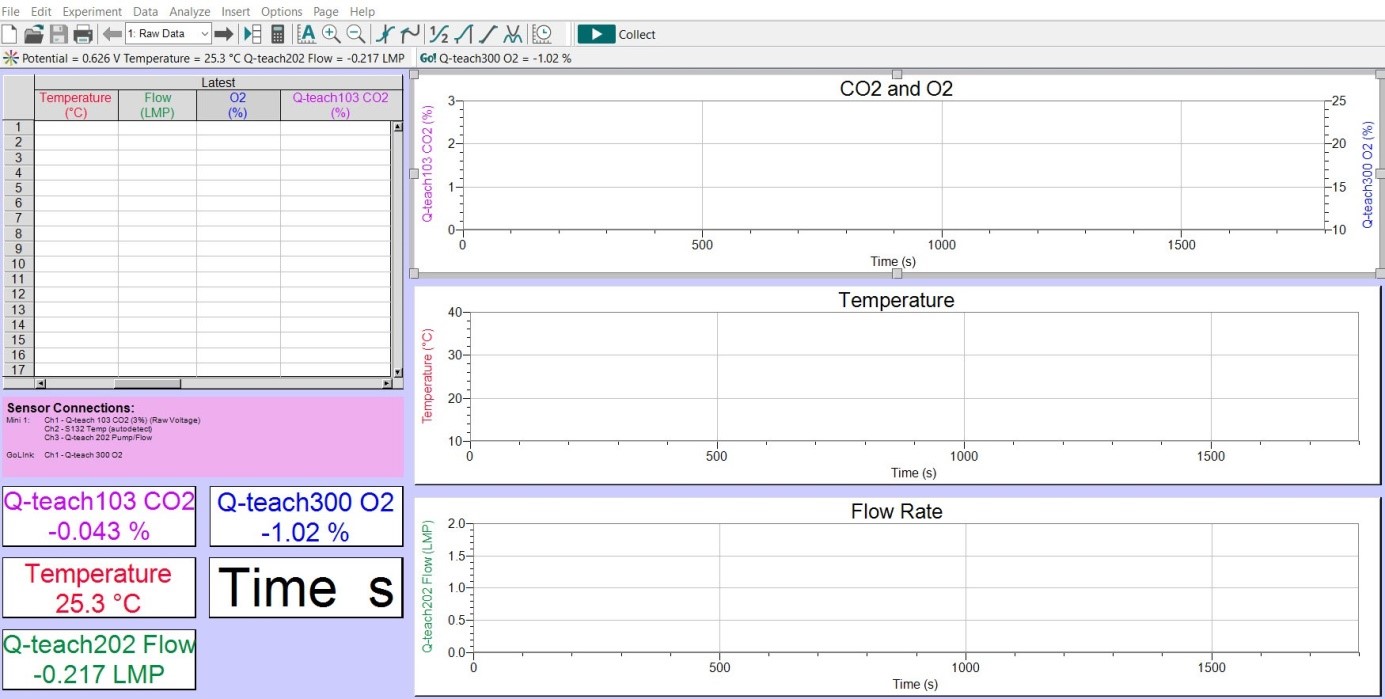Viewport: 1385px width, 699px height.
Task: Click the Q-teach103 CO2 column header
Action: click(x=340, y=105)
